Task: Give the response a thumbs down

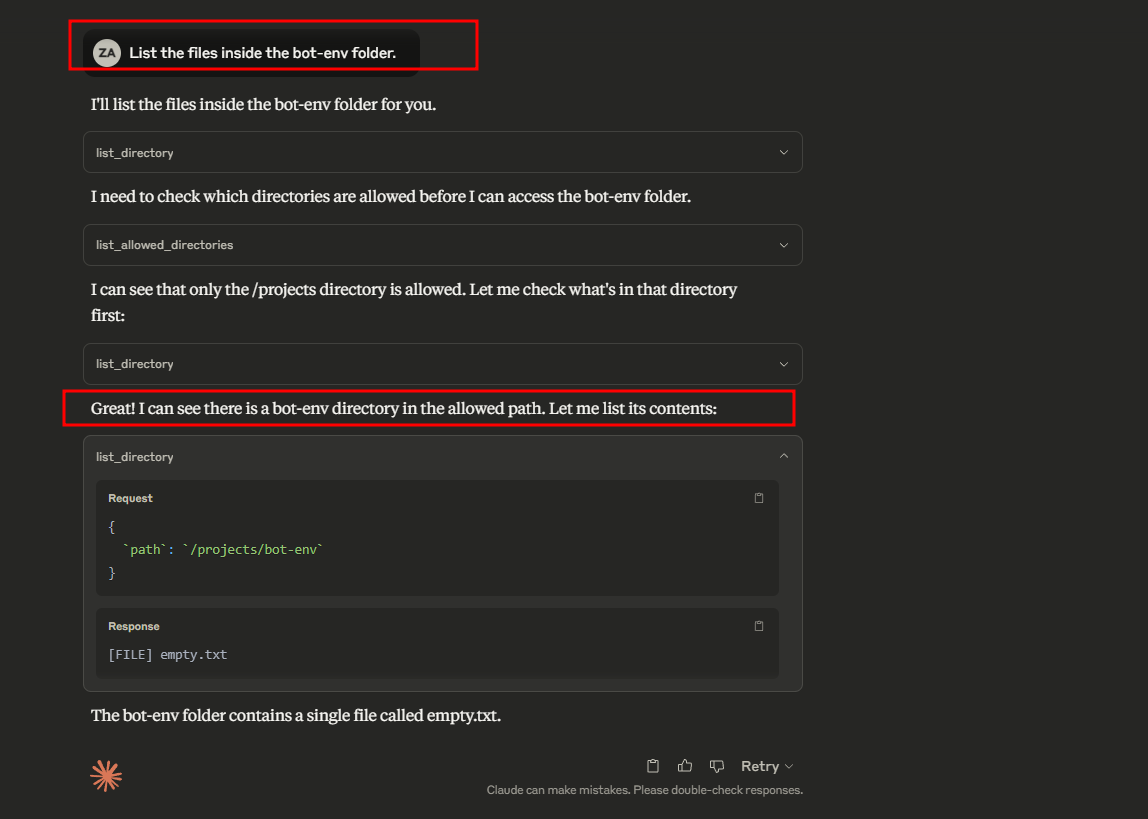Action: tap(717, 766)
